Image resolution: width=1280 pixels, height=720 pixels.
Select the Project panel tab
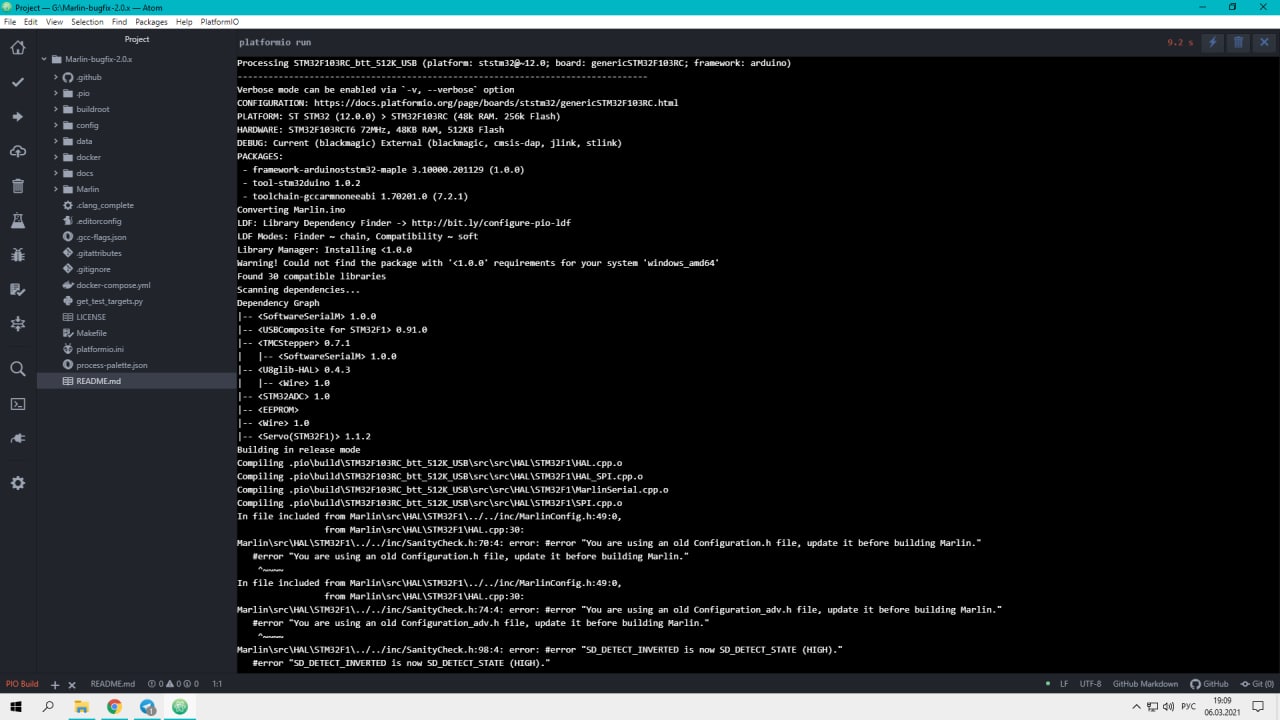tap(137, 39)
